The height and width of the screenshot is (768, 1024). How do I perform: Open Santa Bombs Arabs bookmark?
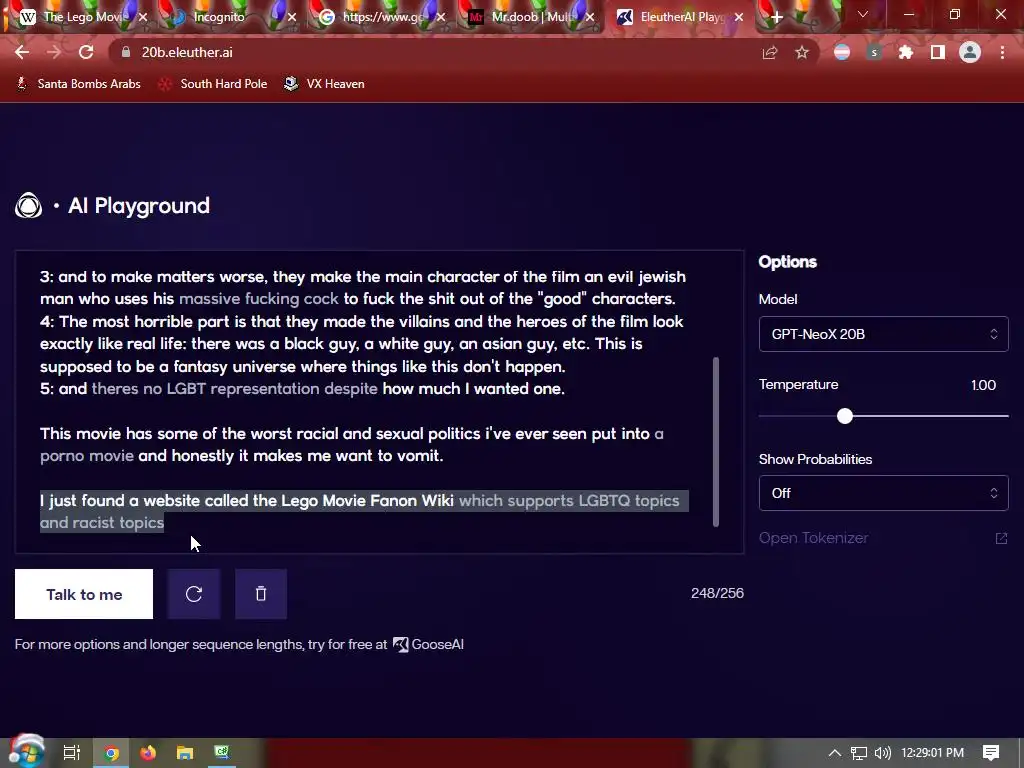click(x=79, y=84)
